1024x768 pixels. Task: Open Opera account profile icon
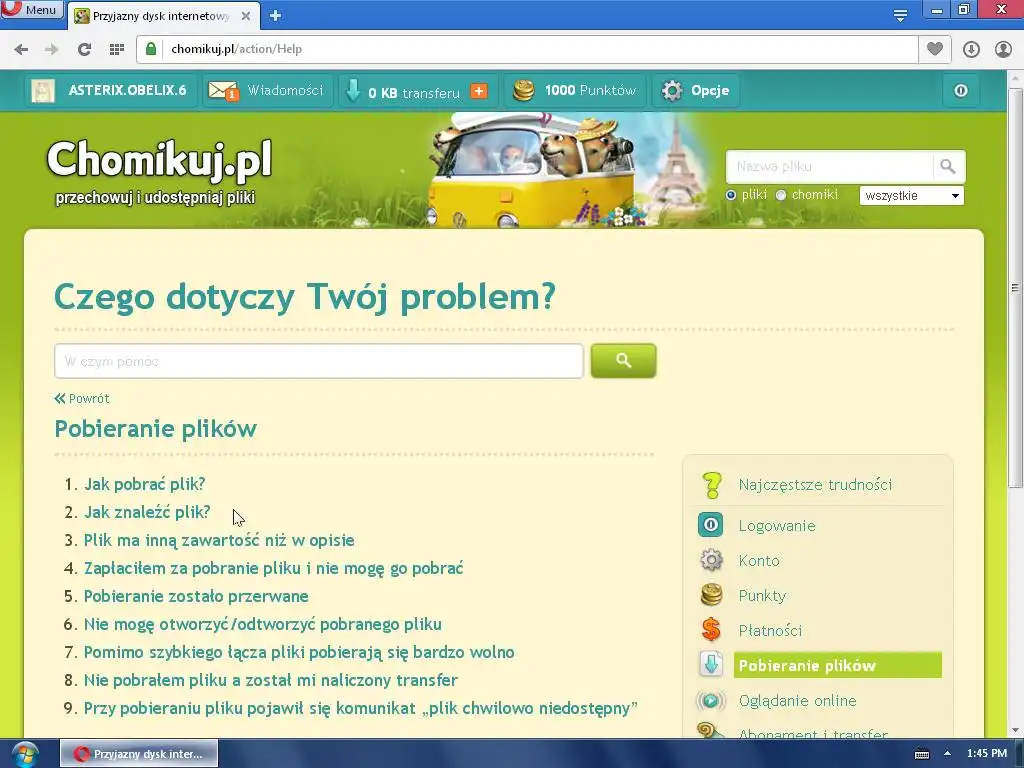[x=1003, y=49]
